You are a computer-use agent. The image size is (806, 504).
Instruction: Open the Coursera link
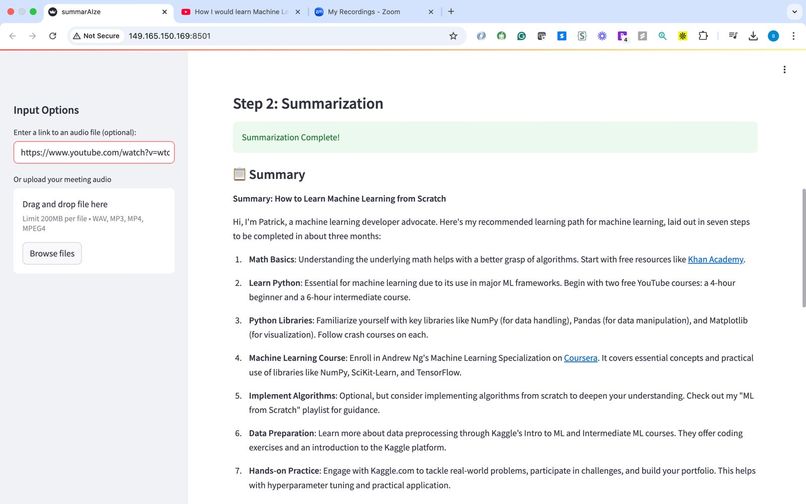[580, 358]
